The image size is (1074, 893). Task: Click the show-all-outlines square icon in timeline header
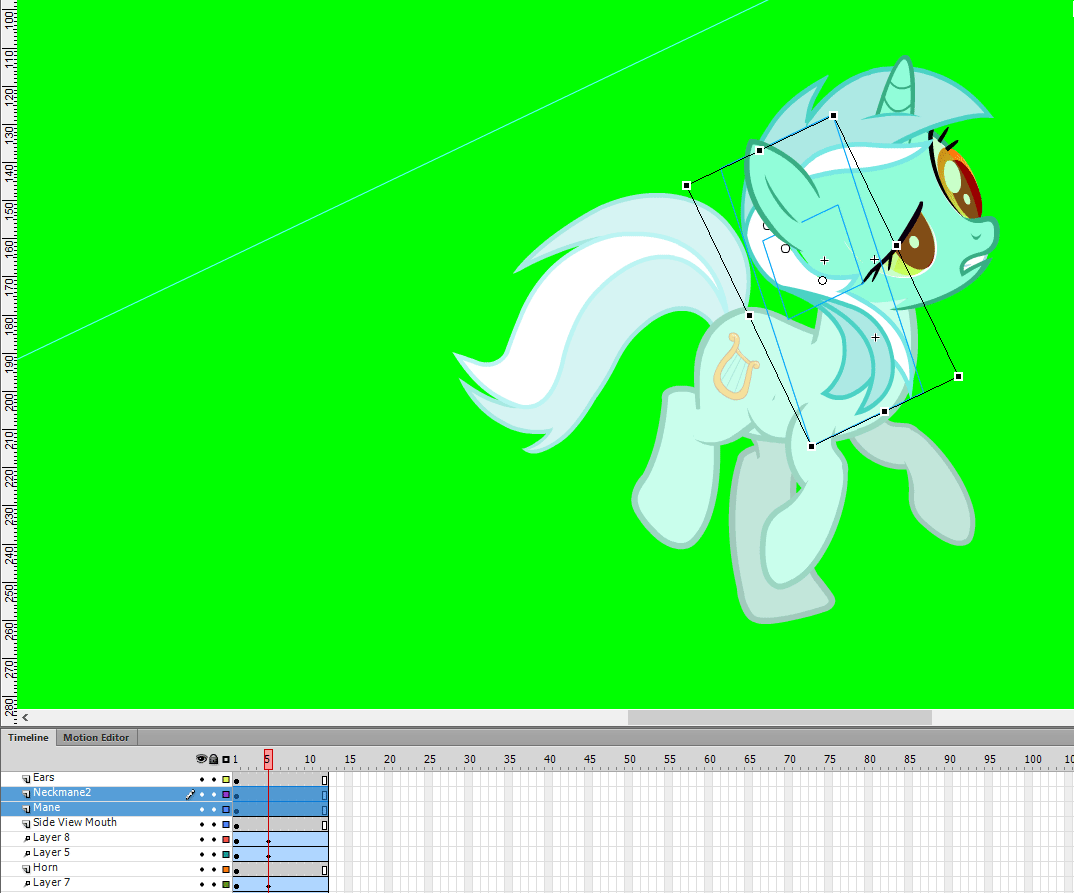pos(226,759)
